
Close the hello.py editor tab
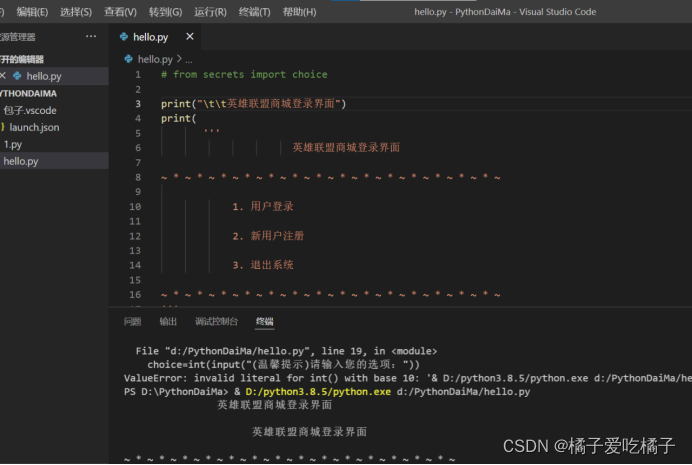pos(190,37)
